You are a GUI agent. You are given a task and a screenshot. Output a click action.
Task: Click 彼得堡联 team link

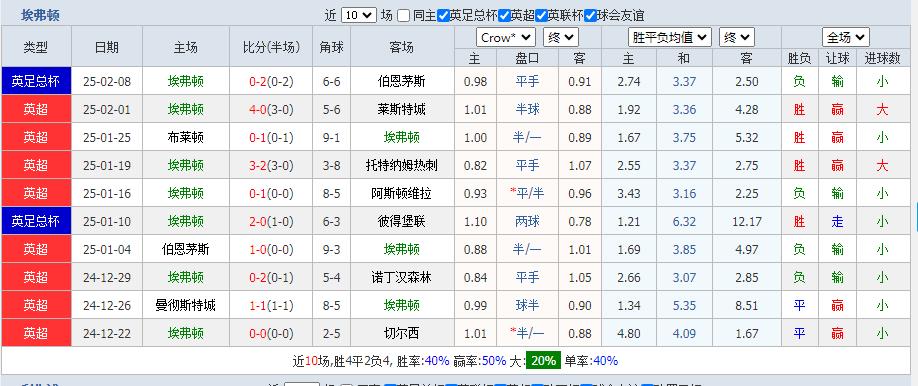pyautogui.click(x=402, y=221)
